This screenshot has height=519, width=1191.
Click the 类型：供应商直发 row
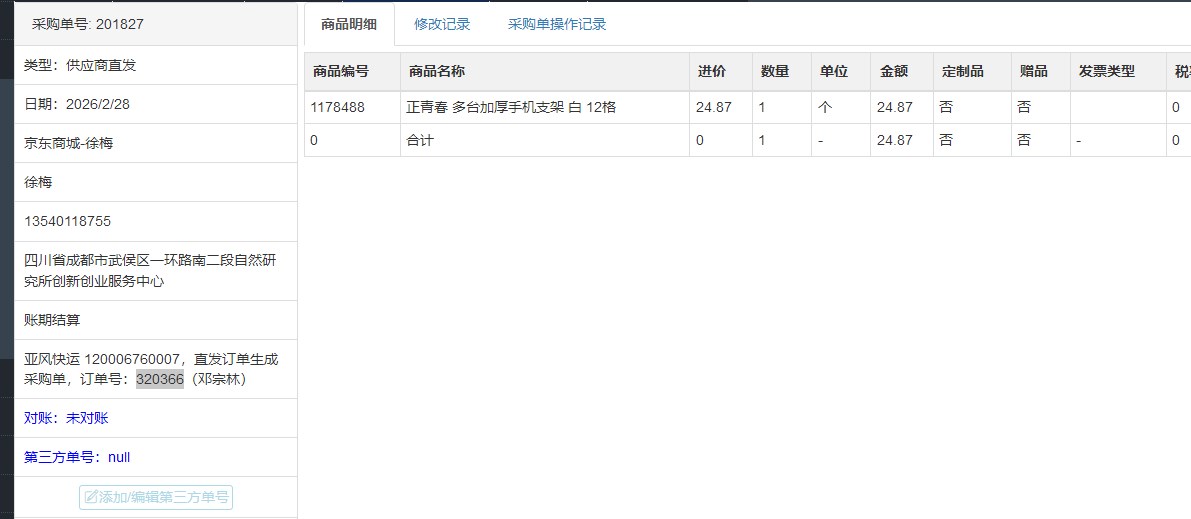[80, 65]
